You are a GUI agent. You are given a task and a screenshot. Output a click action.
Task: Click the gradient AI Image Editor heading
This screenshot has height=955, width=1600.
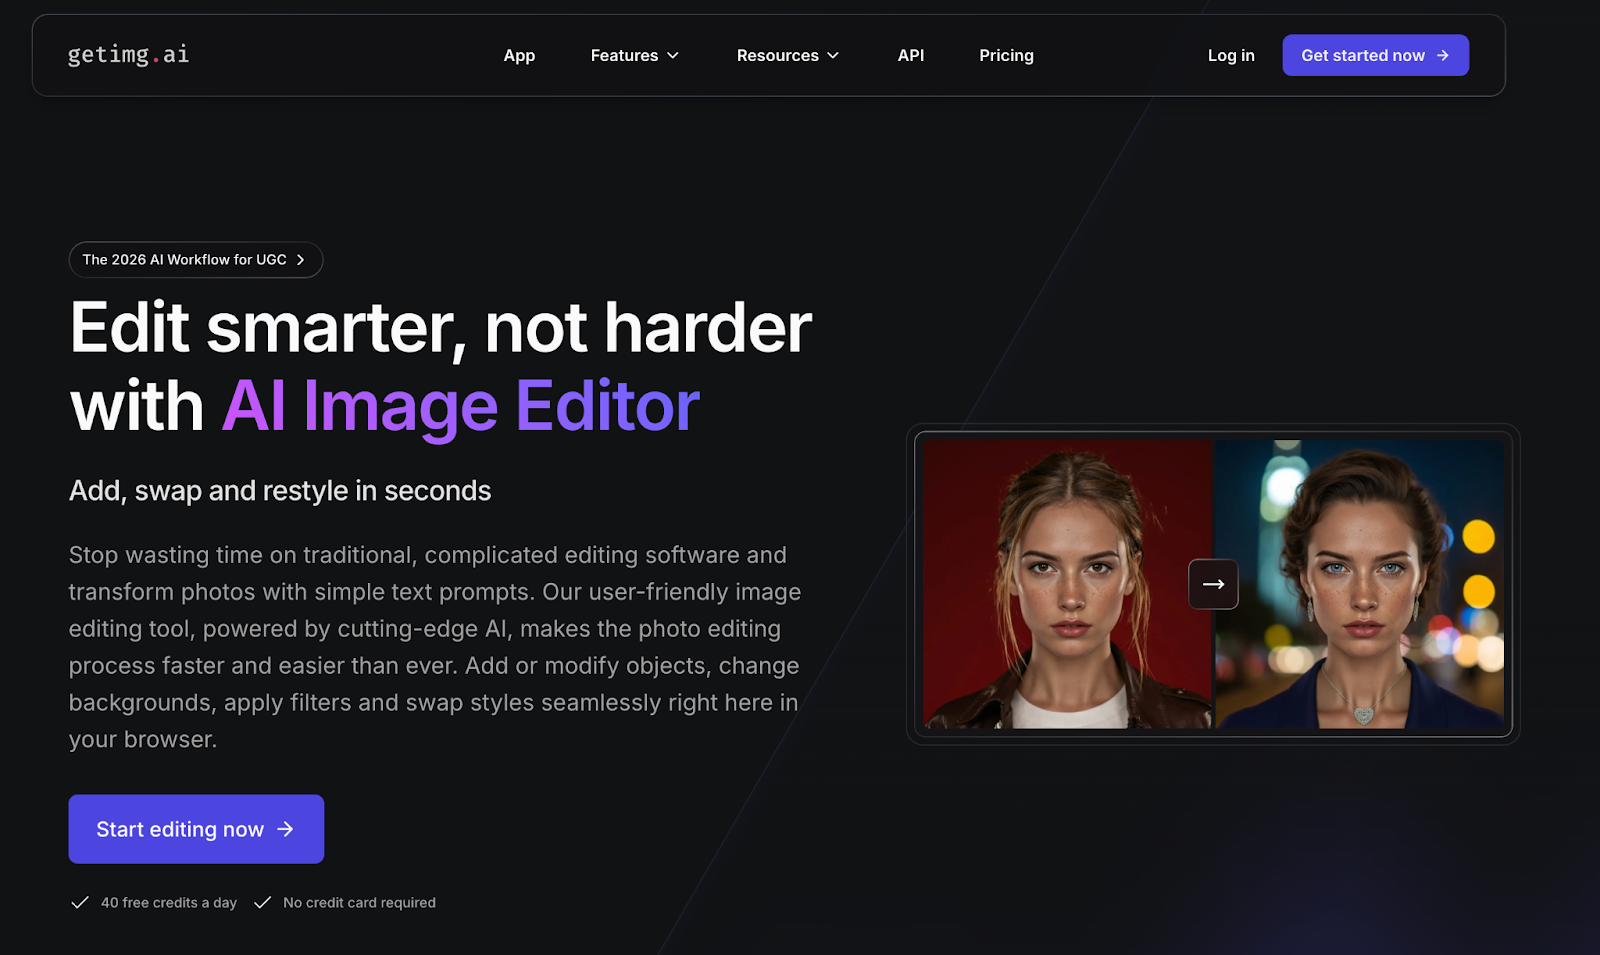pyautogui.click(x=460, y=406)
